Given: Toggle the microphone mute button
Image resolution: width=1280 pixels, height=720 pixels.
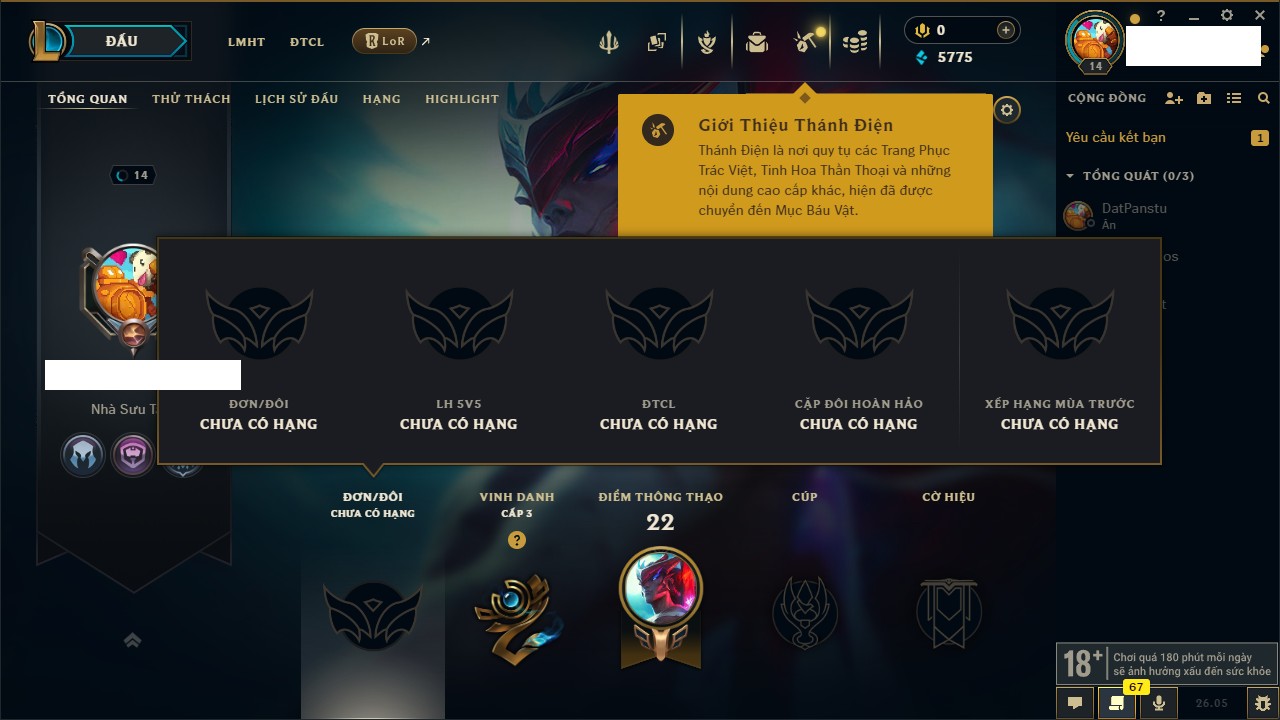Looking at the screenshot, I should (1158, 703).
